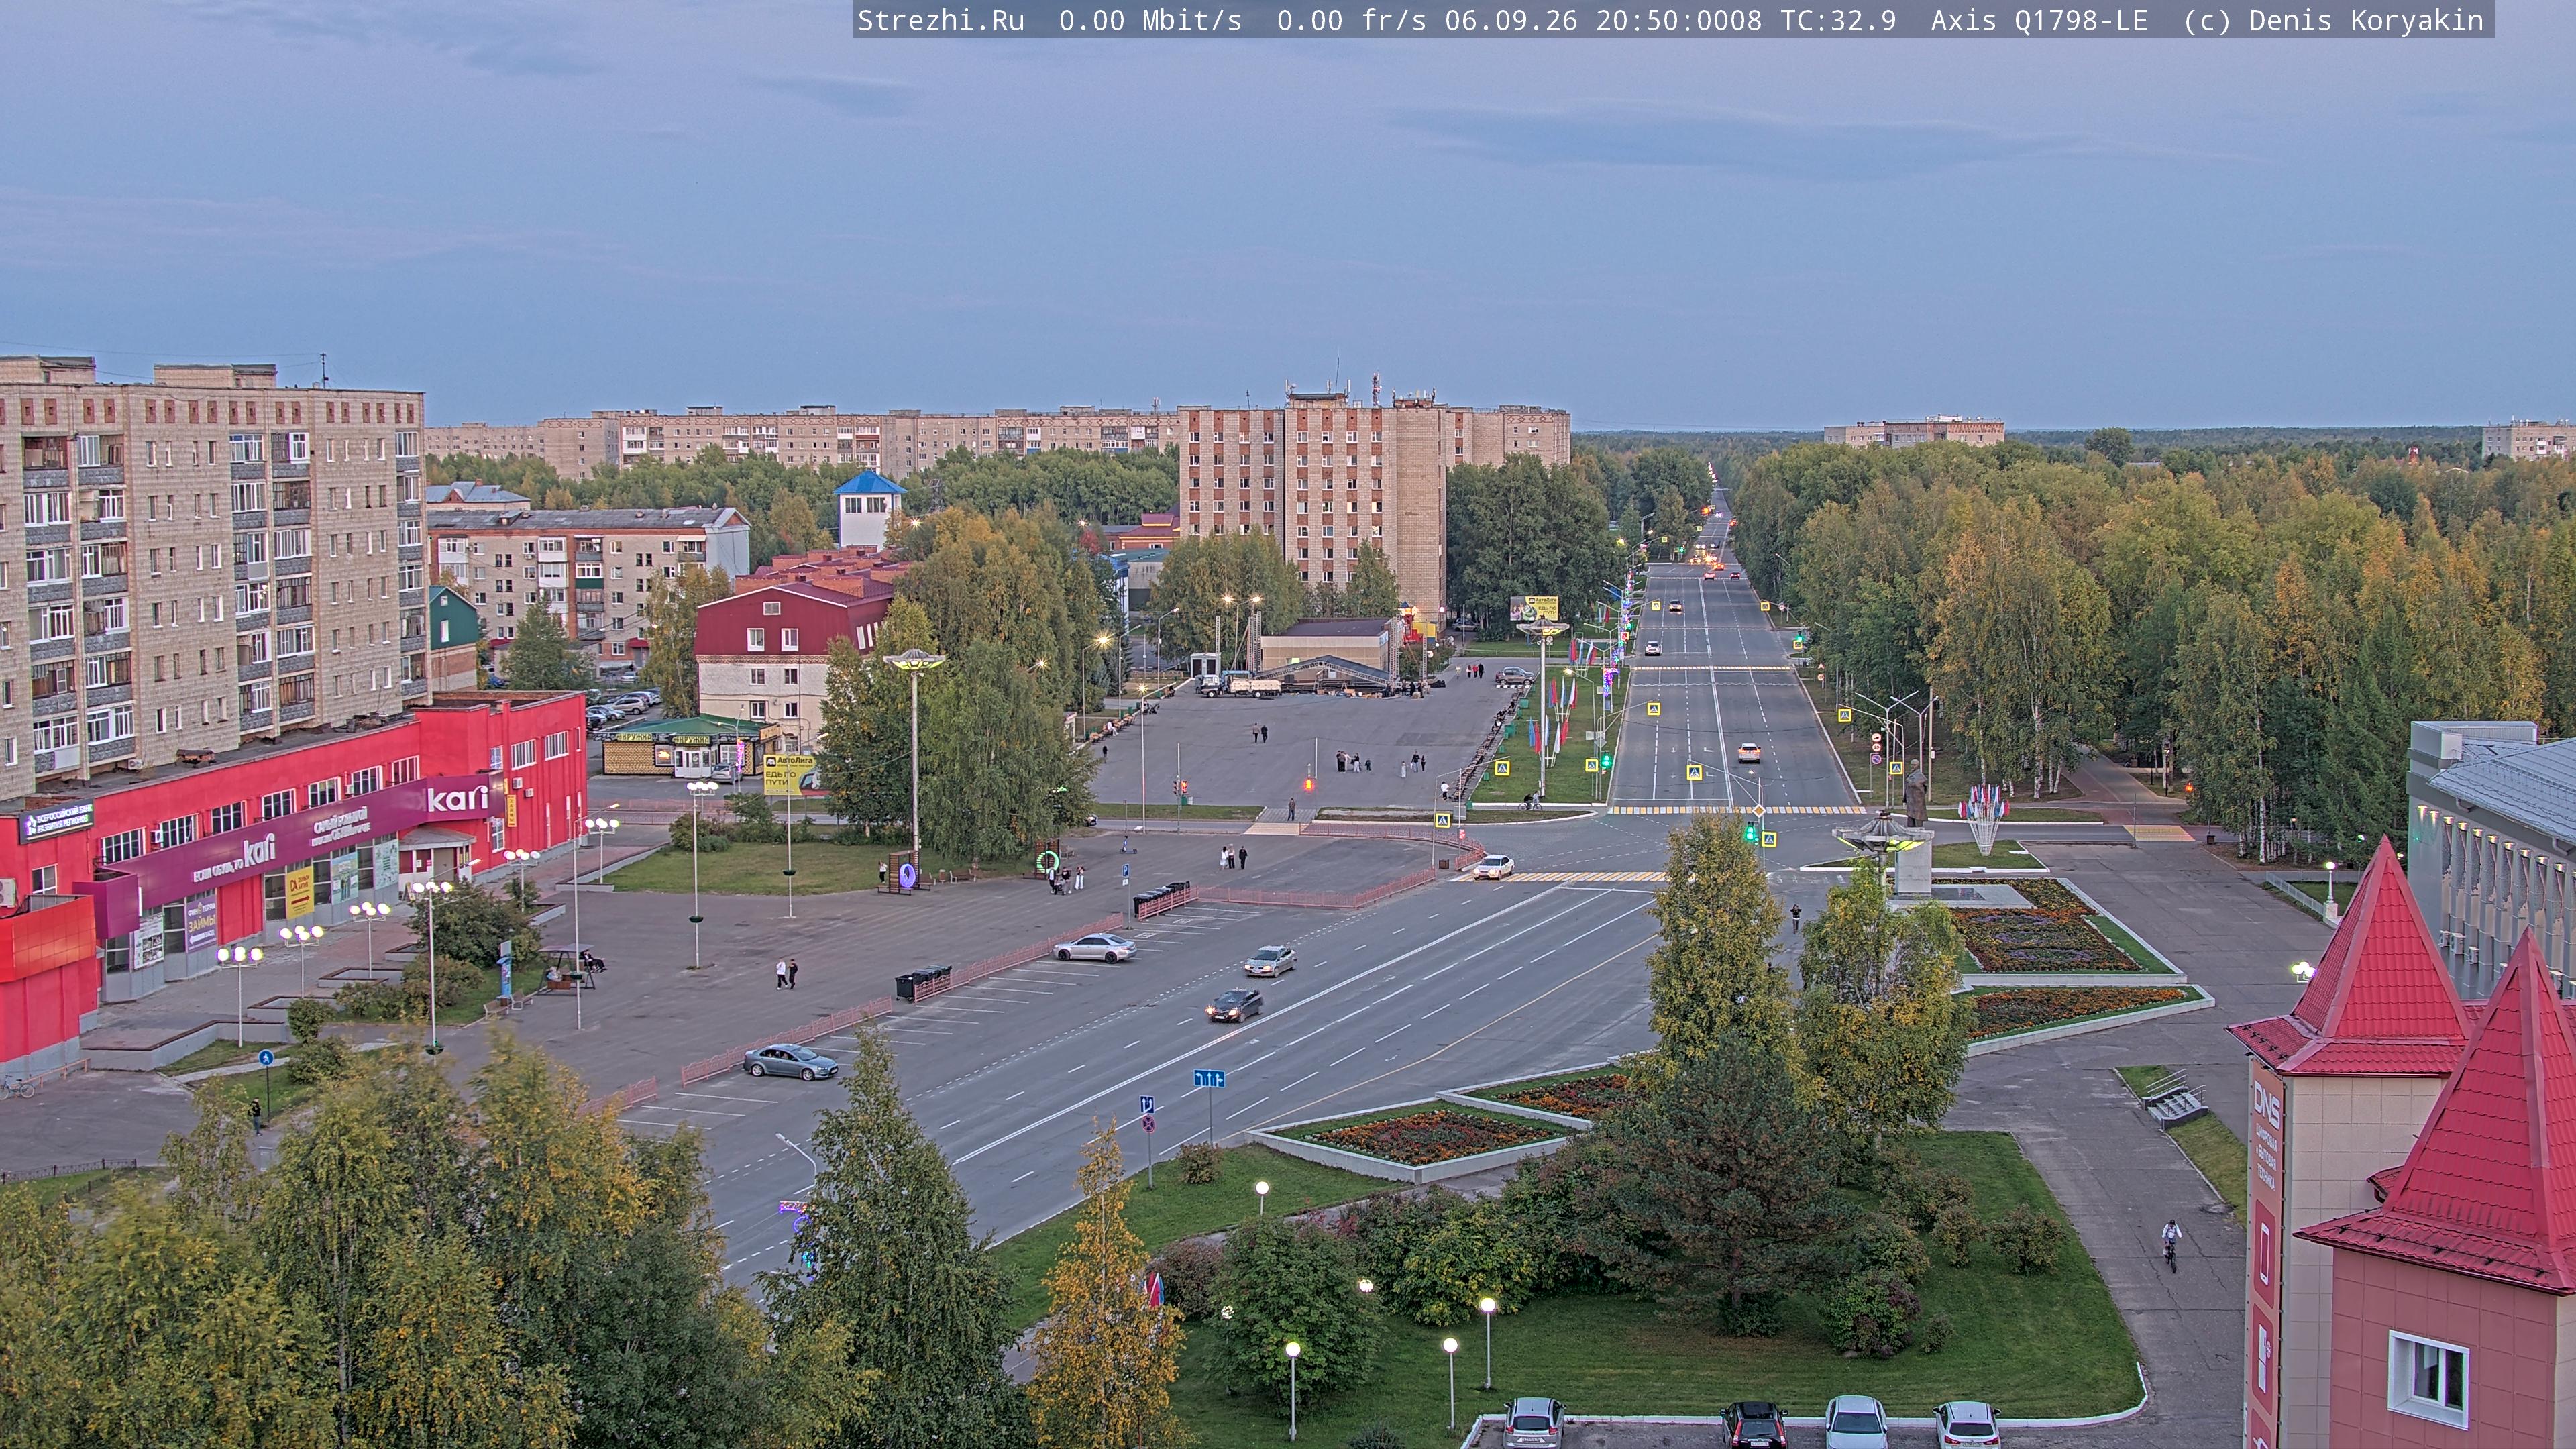Click the dark car driving on main road
Image resolution: width=2576 pixels, height=1449 pixels.
1234,1005
